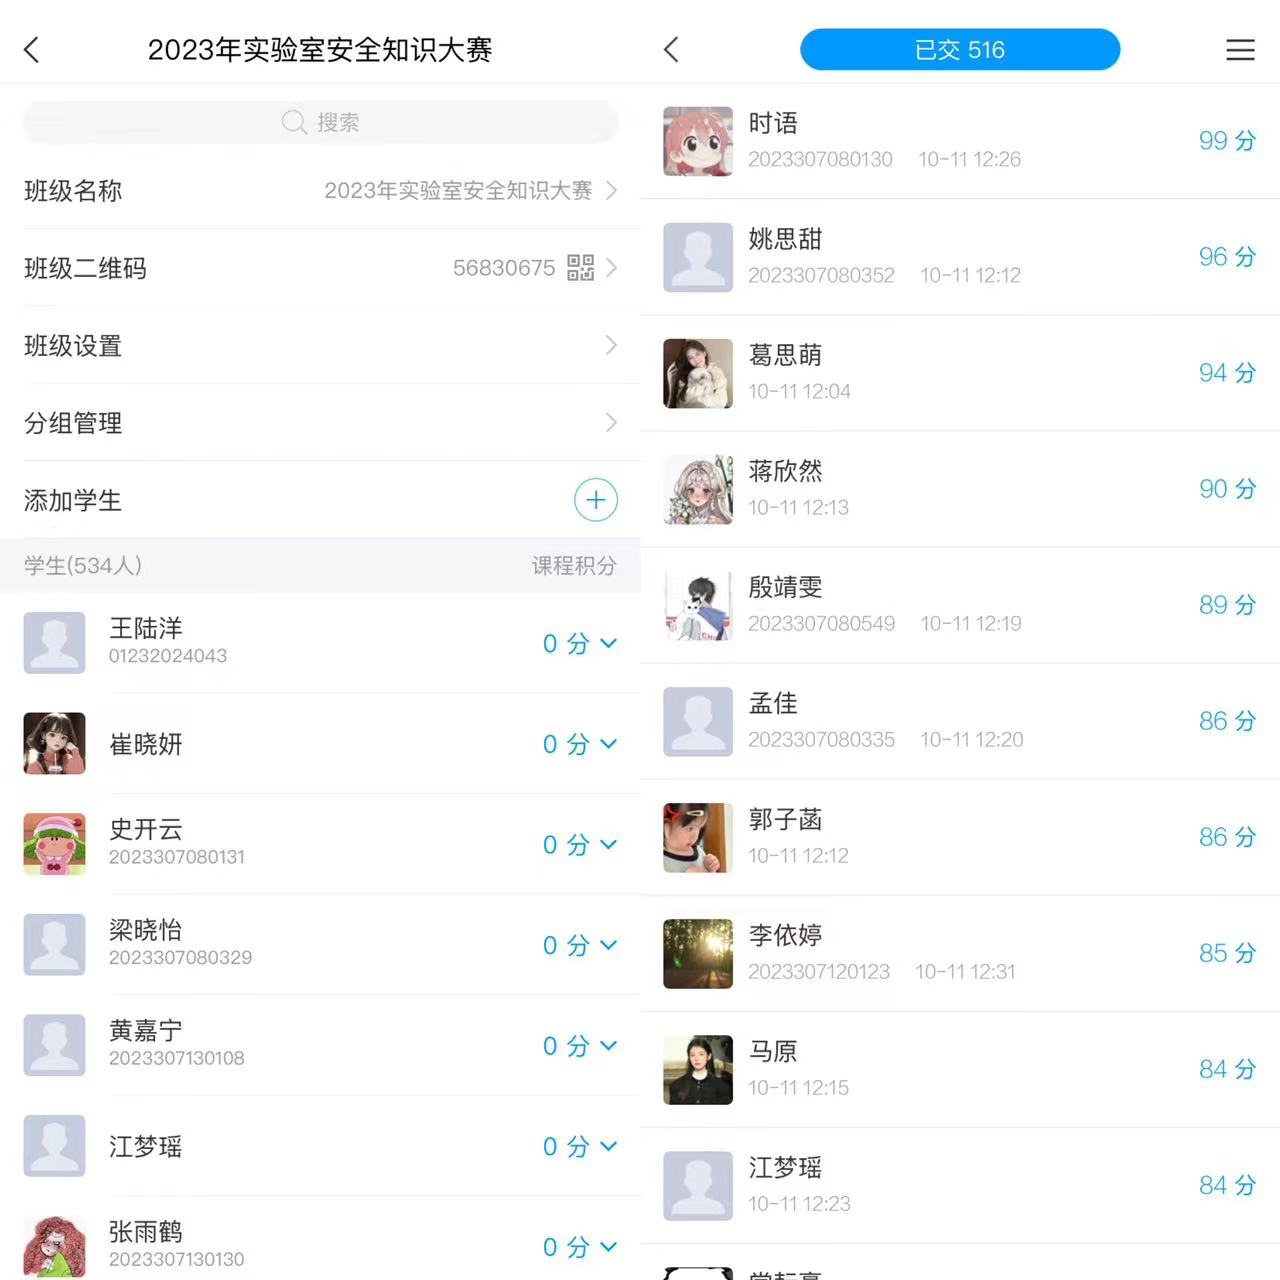Screen dimensions: 1280x1280
Task: Select the 已交 516 tab pill
Action: (x=960, y=50)
